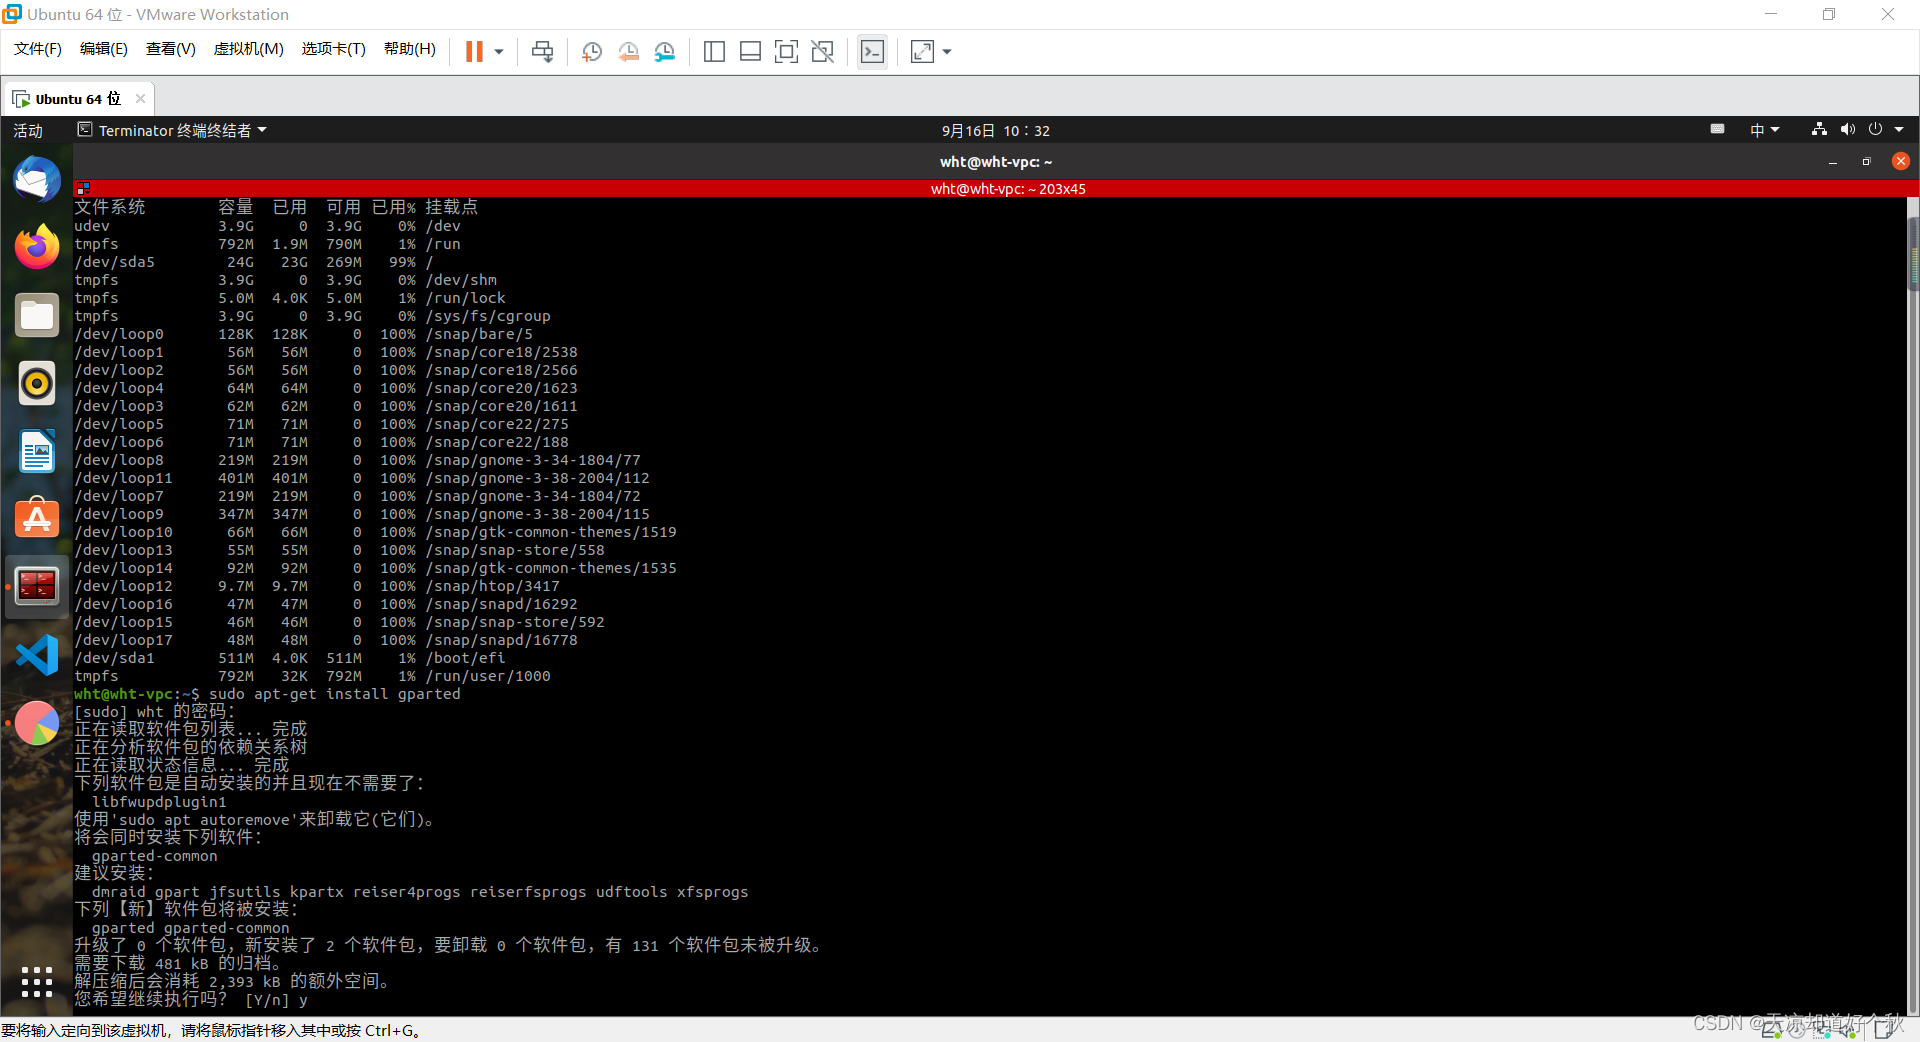Click the 挂载点 column header

pos(451,207)
